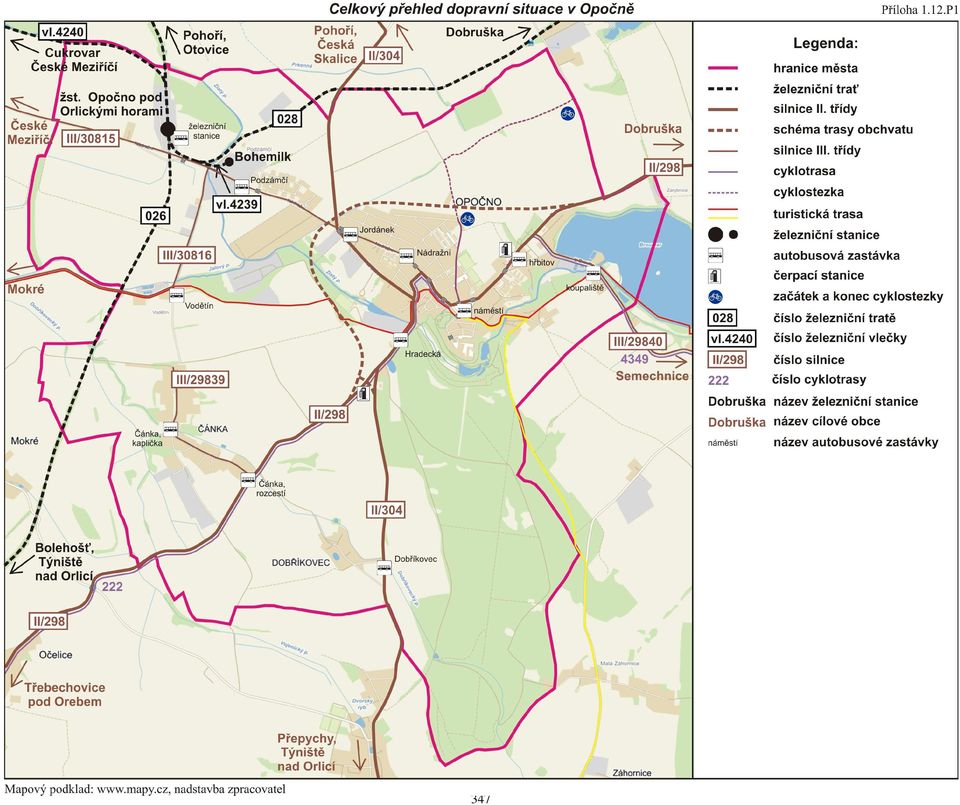
Task: Click the bus stop icon by železniční stanice
Action: (181, 137)
